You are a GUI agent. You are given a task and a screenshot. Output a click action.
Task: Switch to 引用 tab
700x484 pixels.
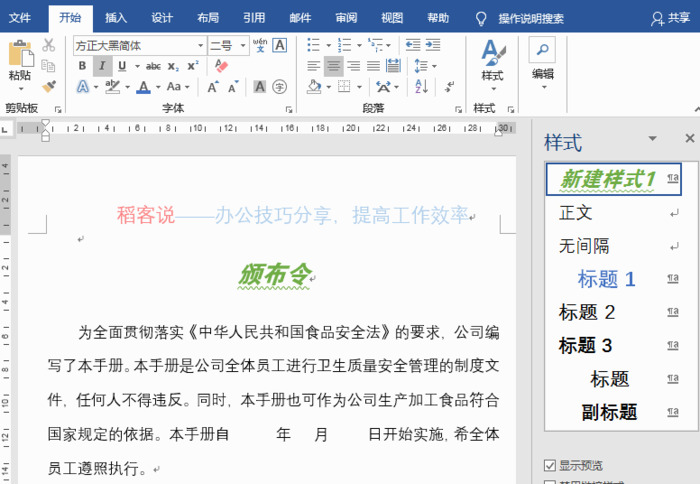click(x=254, y=18)
